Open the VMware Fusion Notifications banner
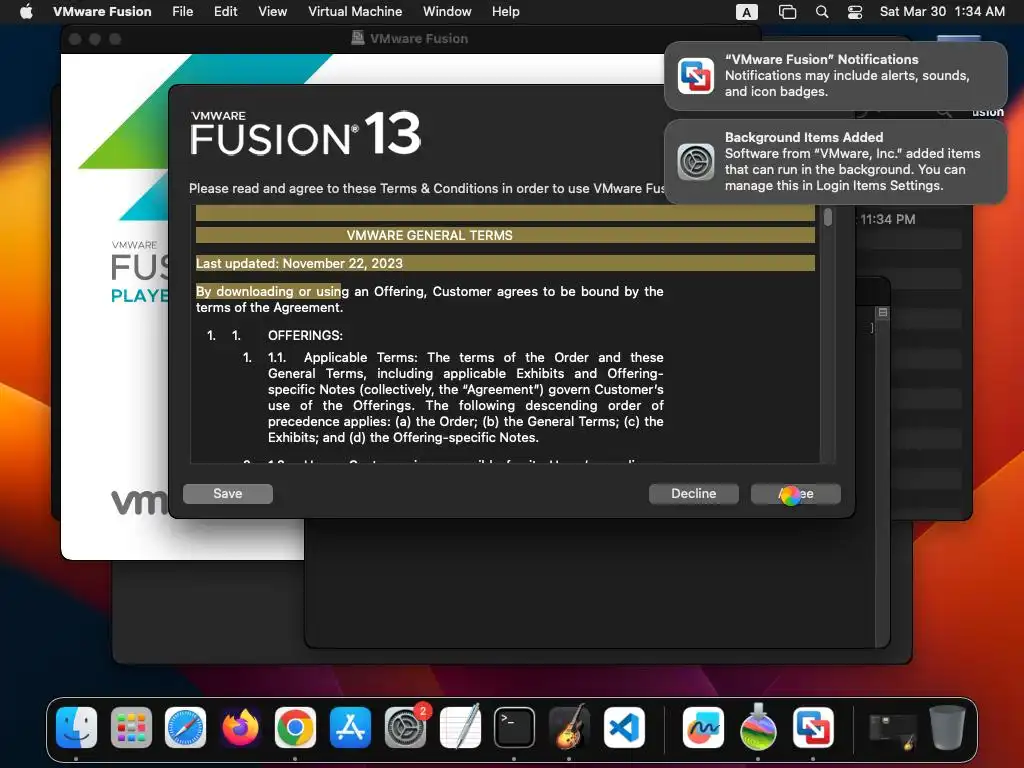 click(x=835, y=76)
